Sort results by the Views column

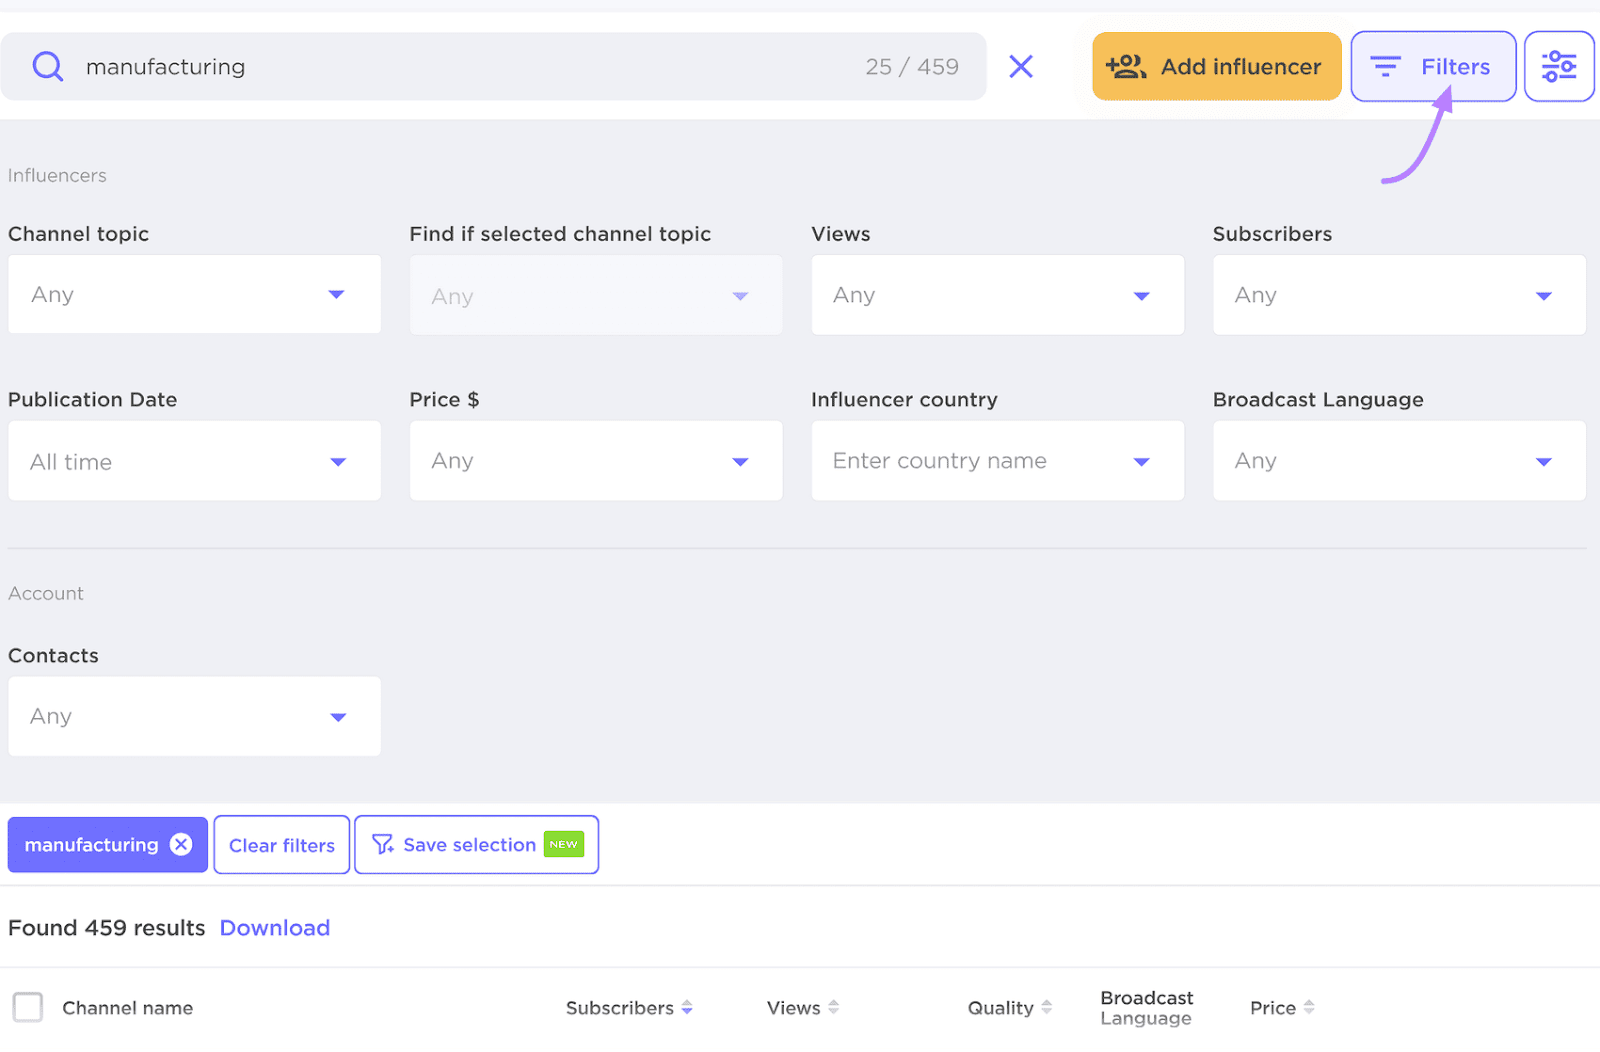(834, 1008)
